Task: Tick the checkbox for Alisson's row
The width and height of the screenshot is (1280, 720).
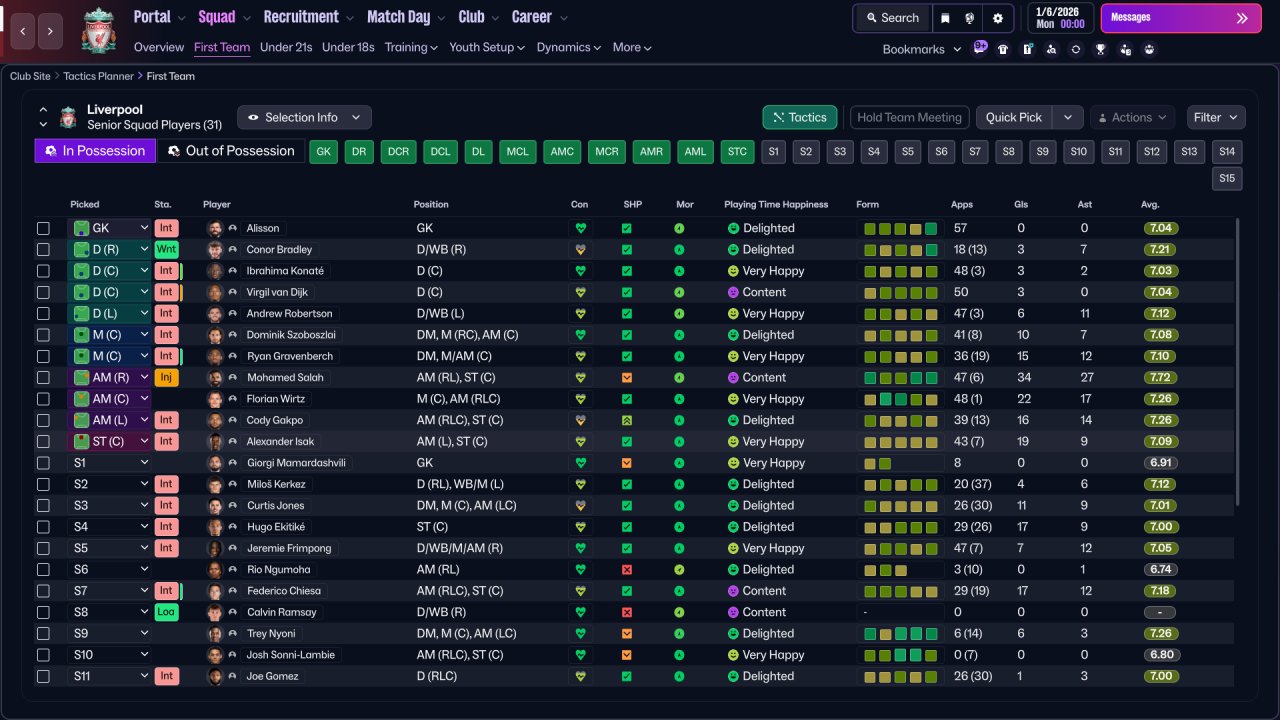Action: coord(43,228)
